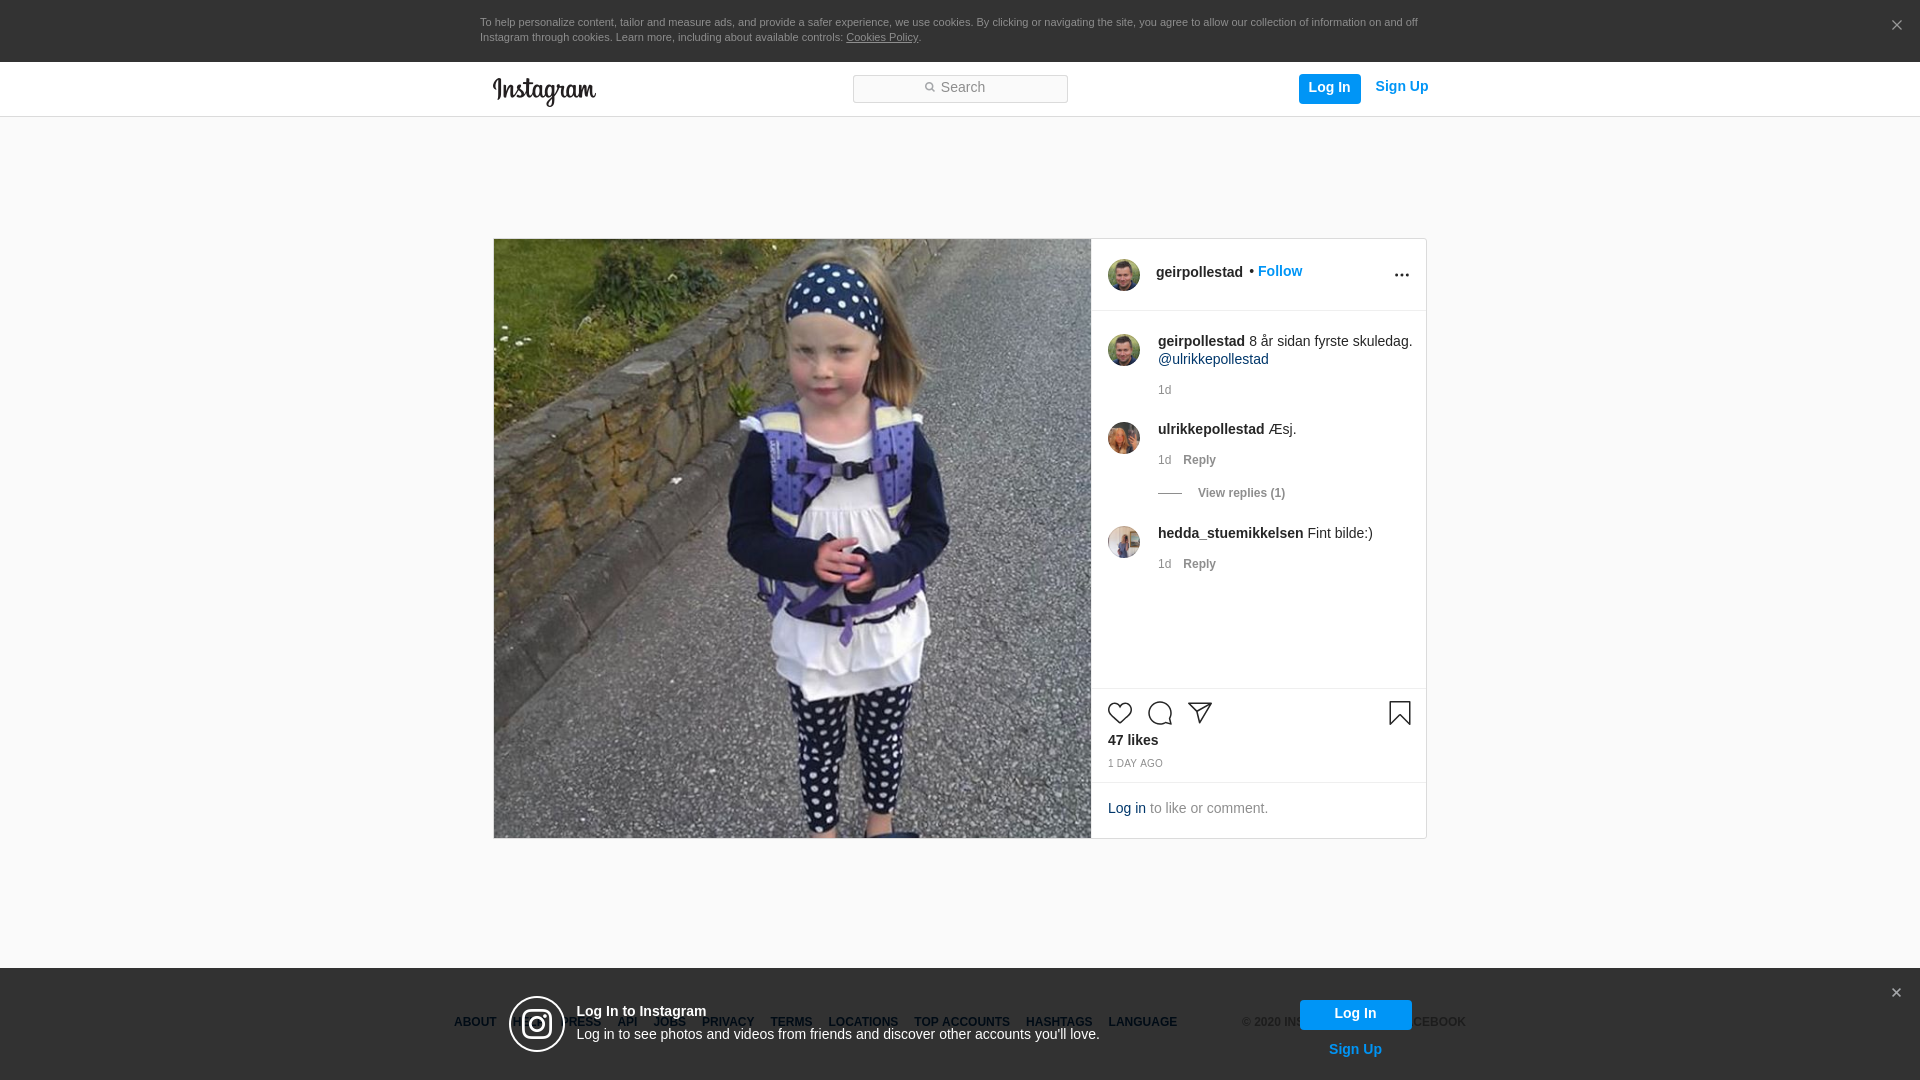Reply to ulrikkepollestad's comment
1920x1080 pixels.
(x=1199, y=460)
